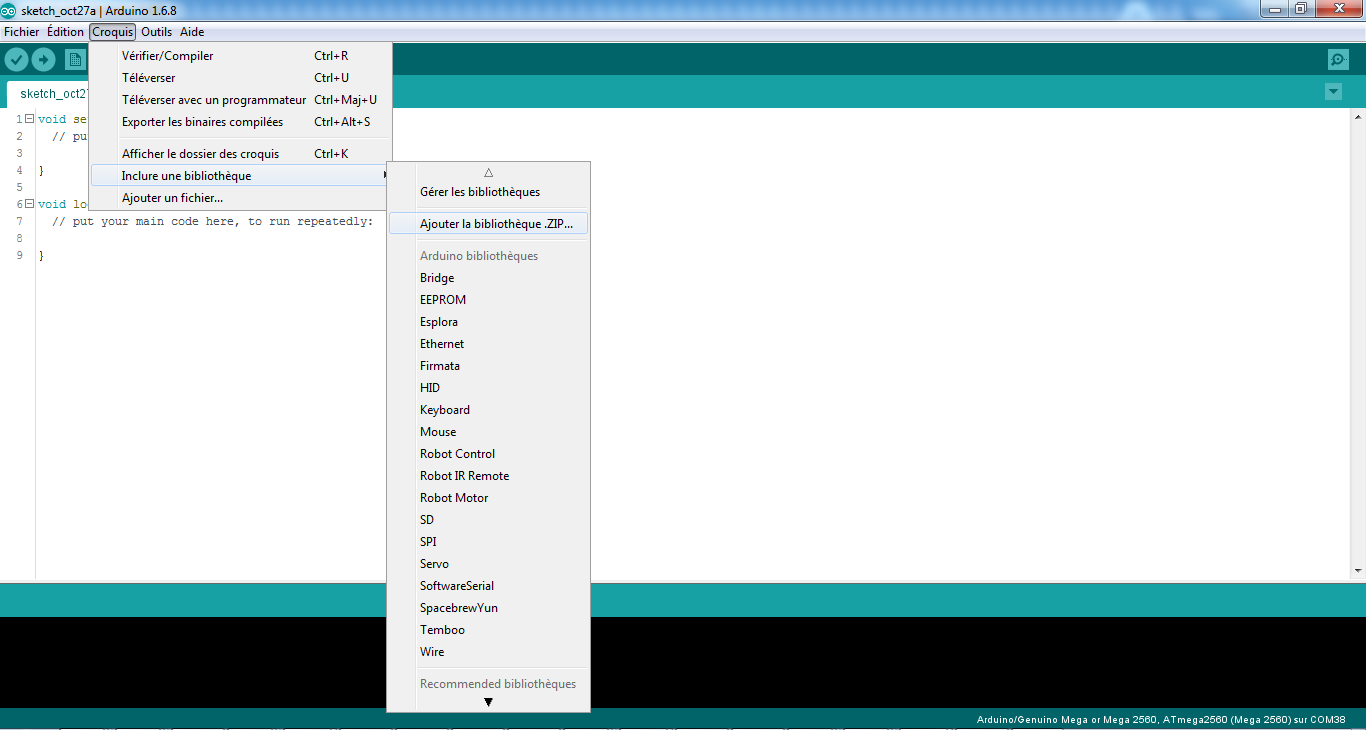Select Exporter les binaires compilées
The image size is (1366, 730).
coord(240,122)
